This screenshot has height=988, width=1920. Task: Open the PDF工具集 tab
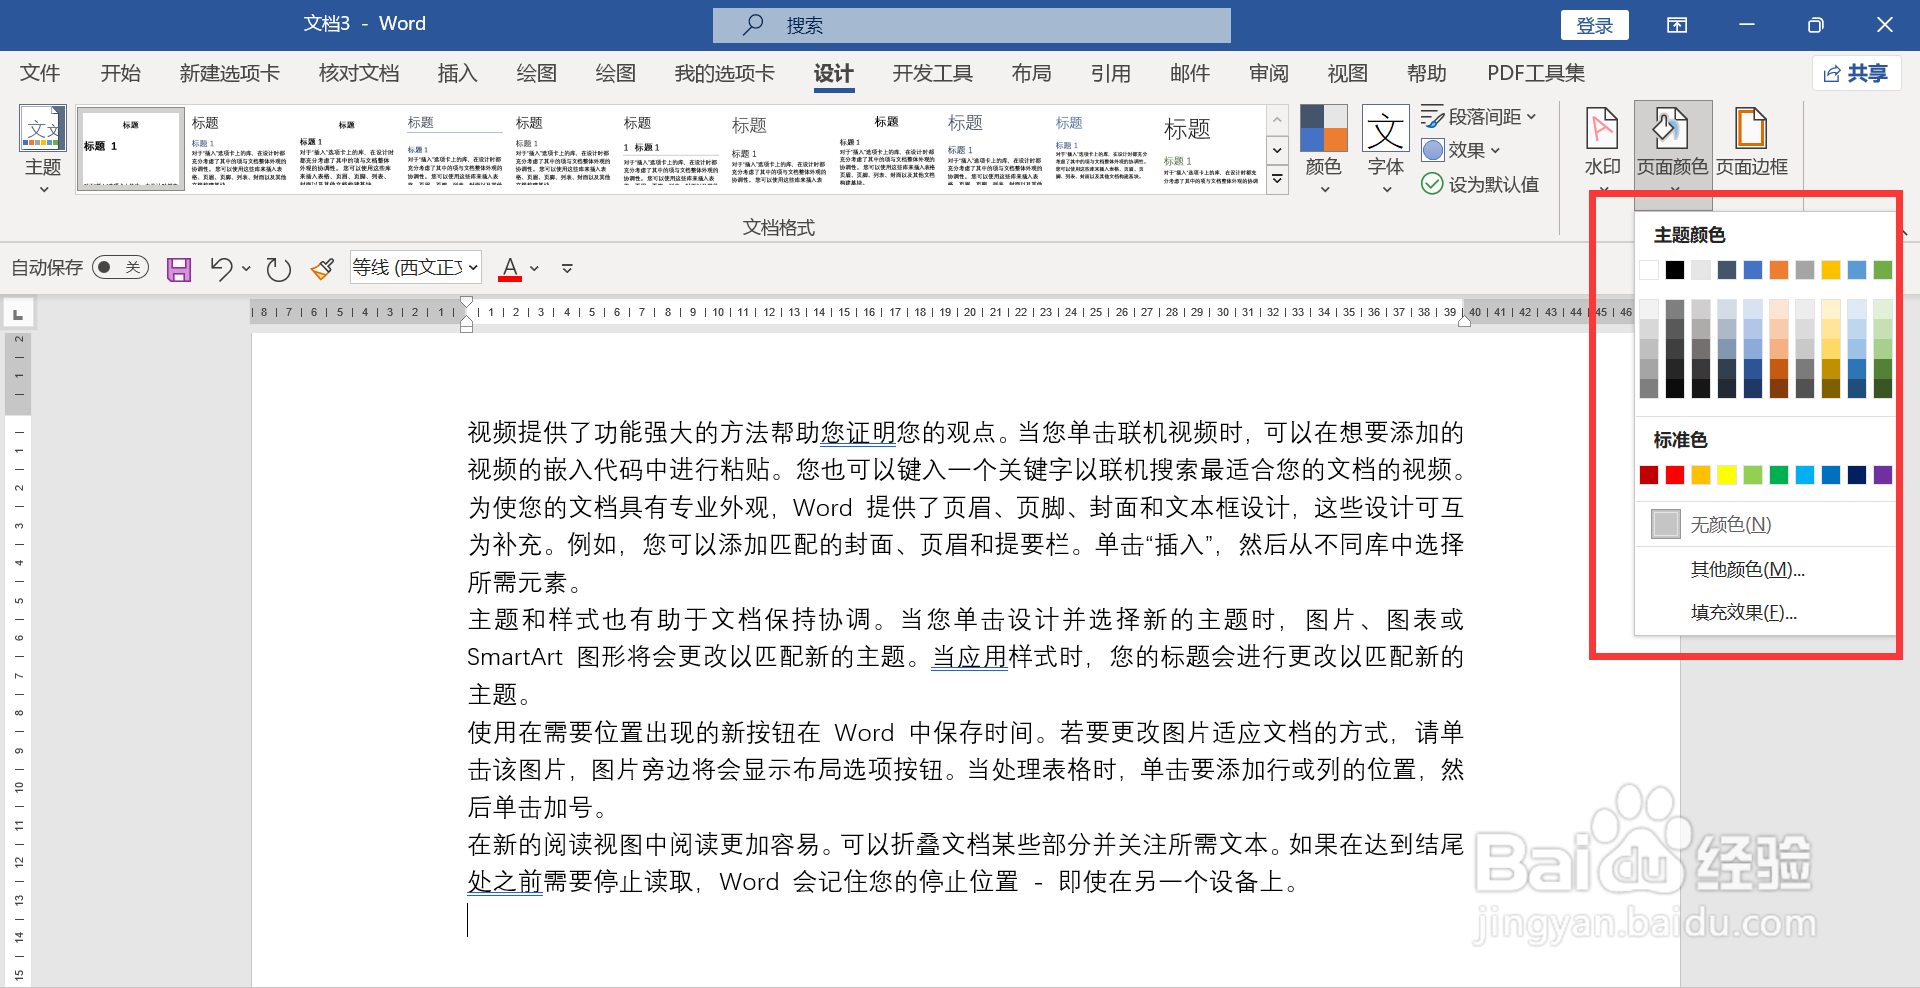tap(1536, 73)
